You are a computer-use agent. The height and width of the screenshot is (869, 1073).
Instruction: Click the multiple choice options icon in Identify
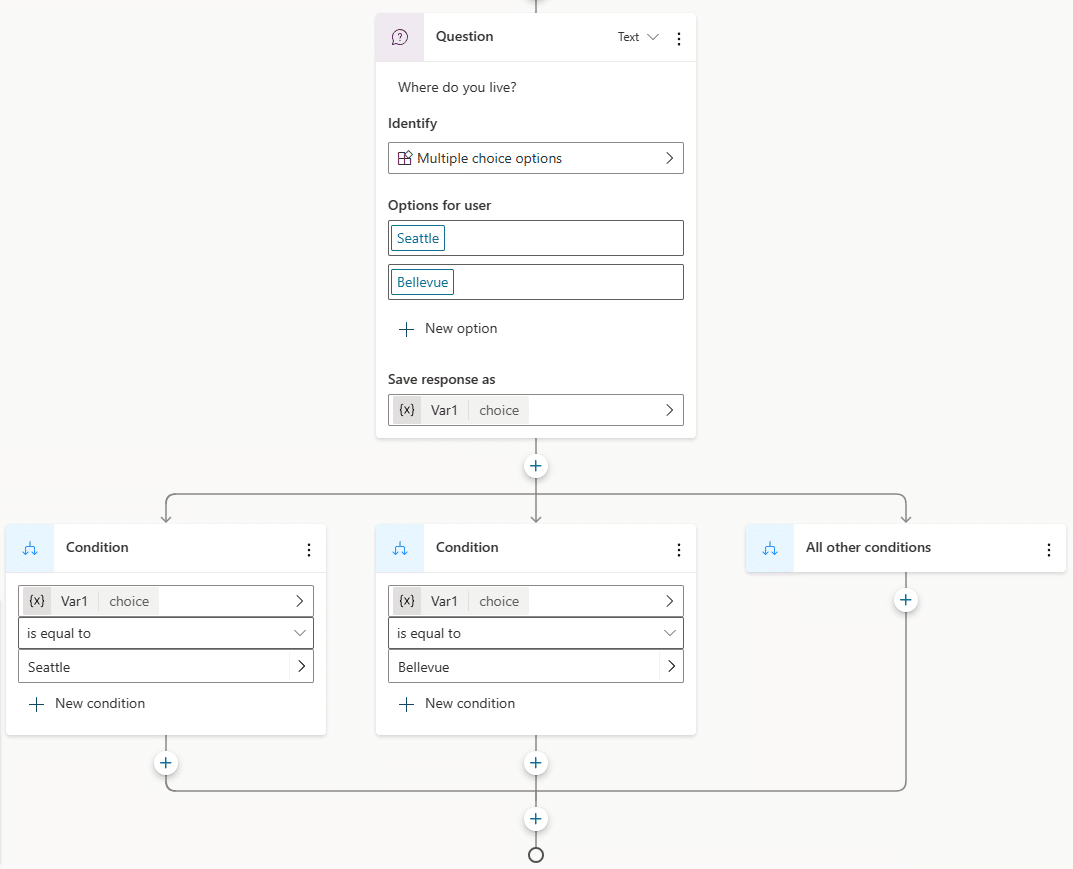[404, 158]
